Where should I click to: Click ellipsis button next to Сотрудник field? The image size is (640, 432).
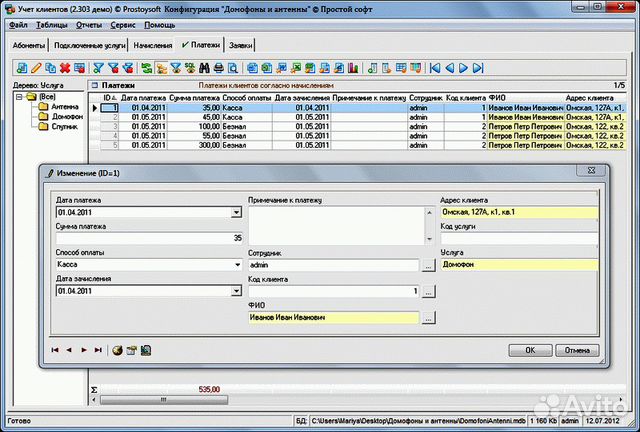tap(429, 265)
